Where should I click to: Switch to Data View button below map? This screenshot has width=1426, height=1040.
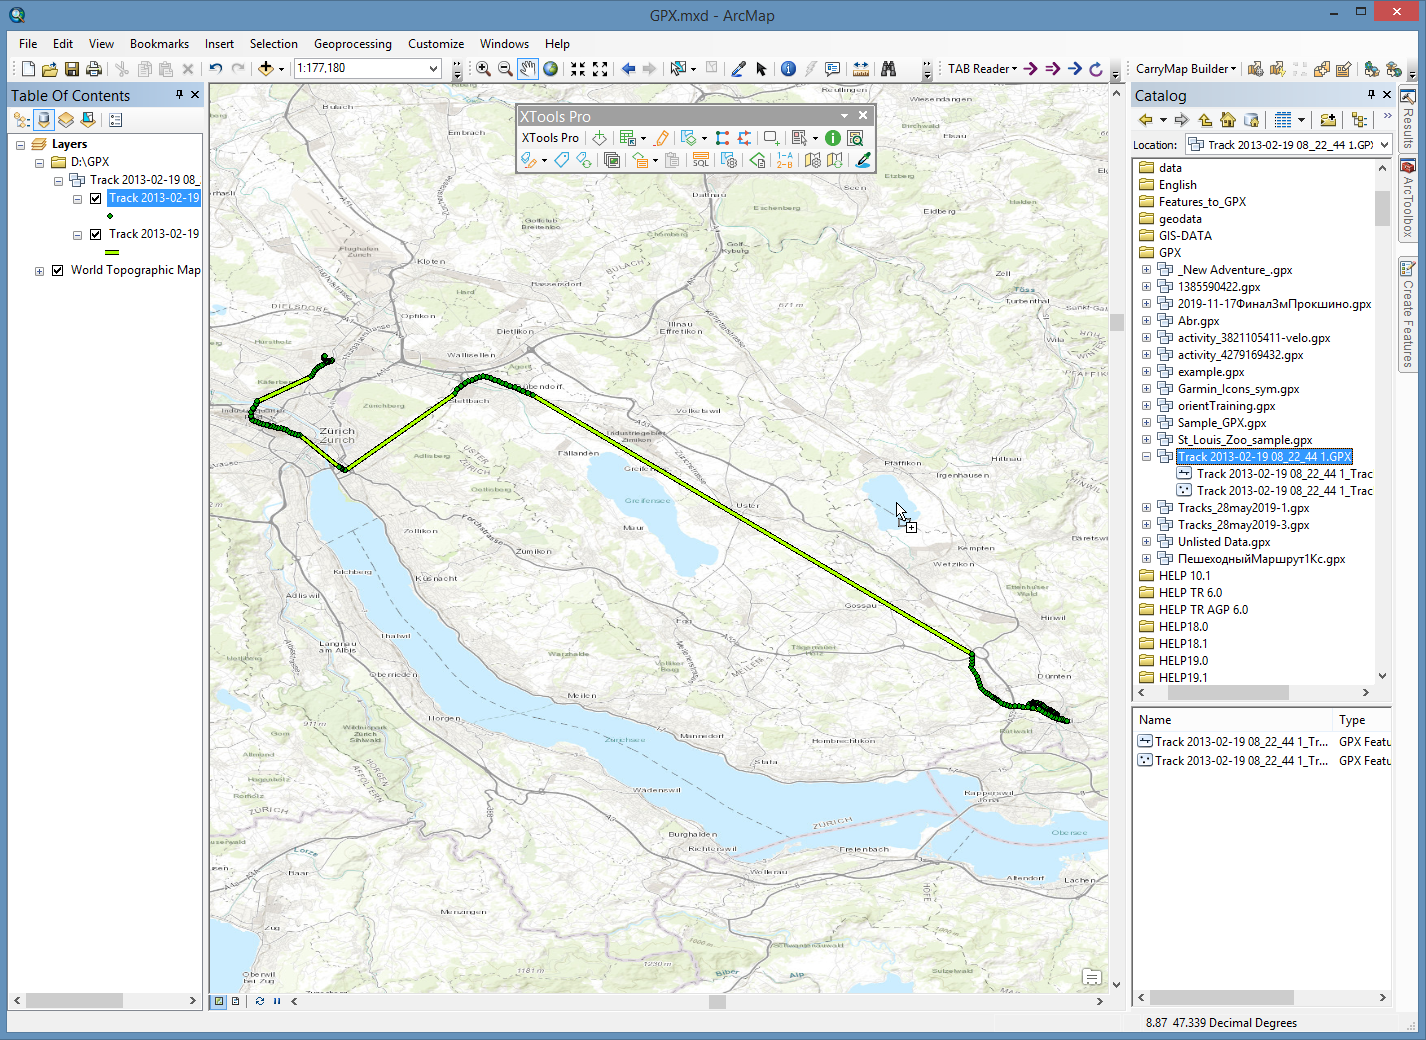tap(219, 1001)
